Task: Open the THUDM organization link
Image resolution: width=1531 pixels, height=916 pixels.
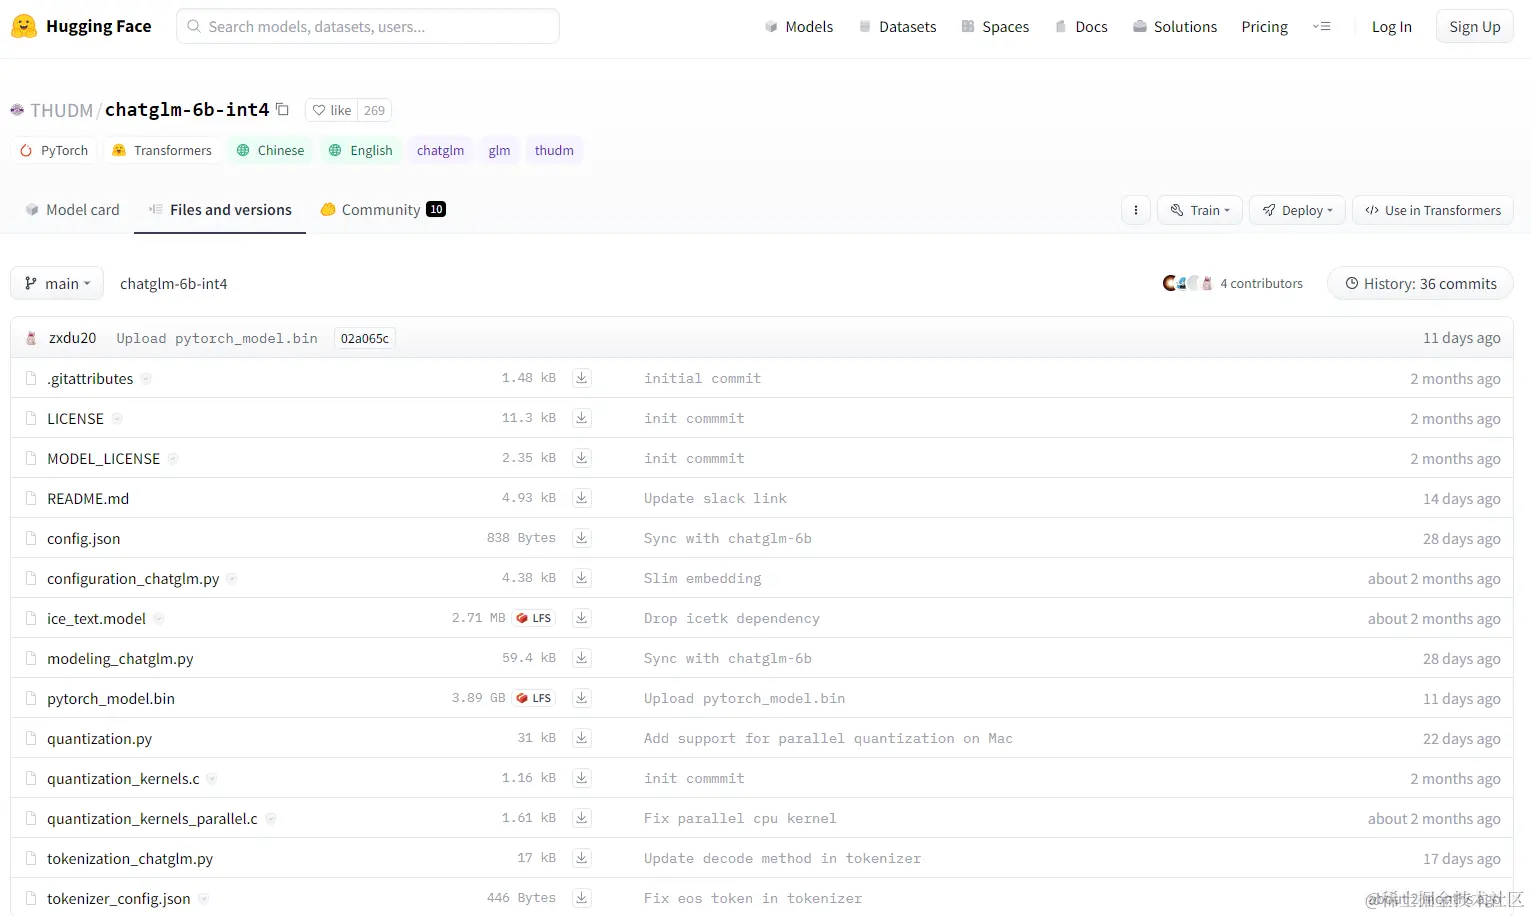Action: pos(61,110)
